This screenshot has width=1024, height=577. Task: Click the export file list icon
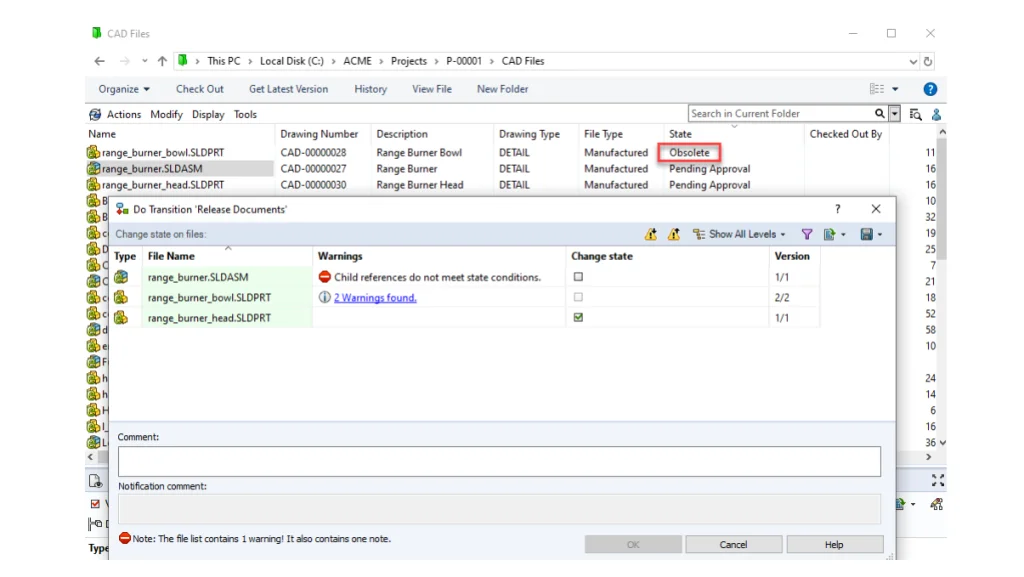[x=829, y=234]
